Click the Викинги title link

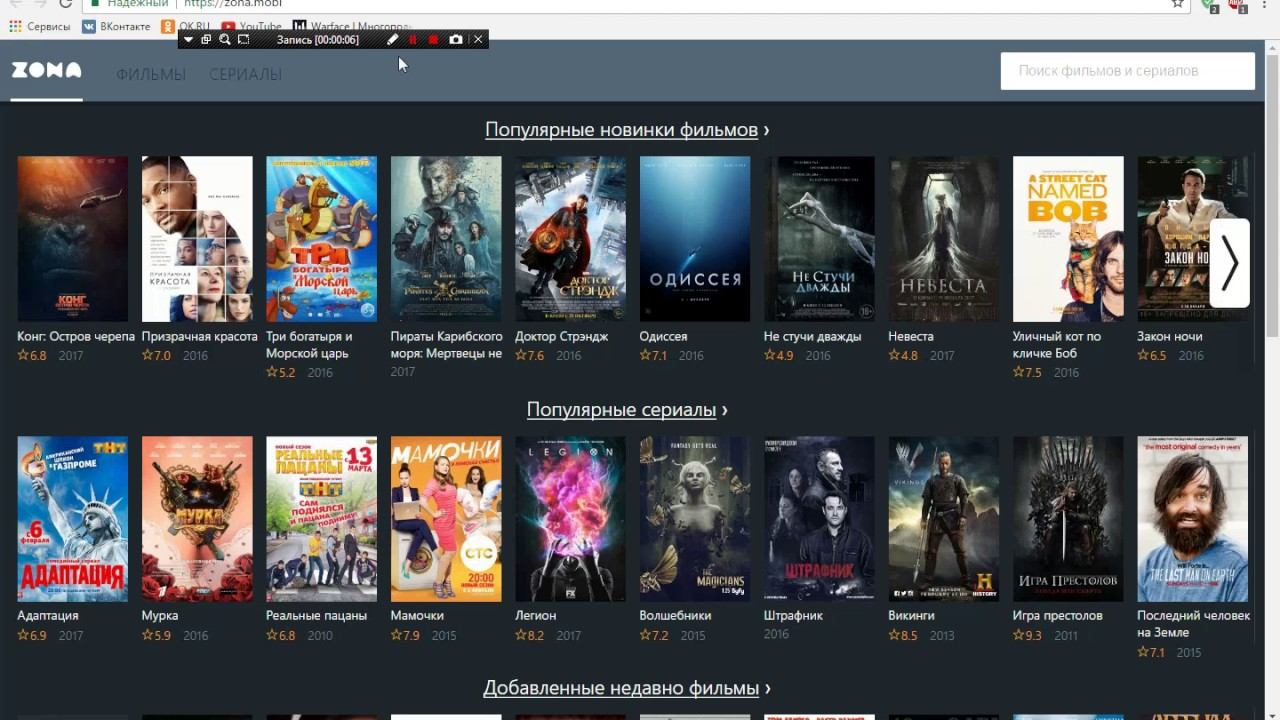point(911,616)
